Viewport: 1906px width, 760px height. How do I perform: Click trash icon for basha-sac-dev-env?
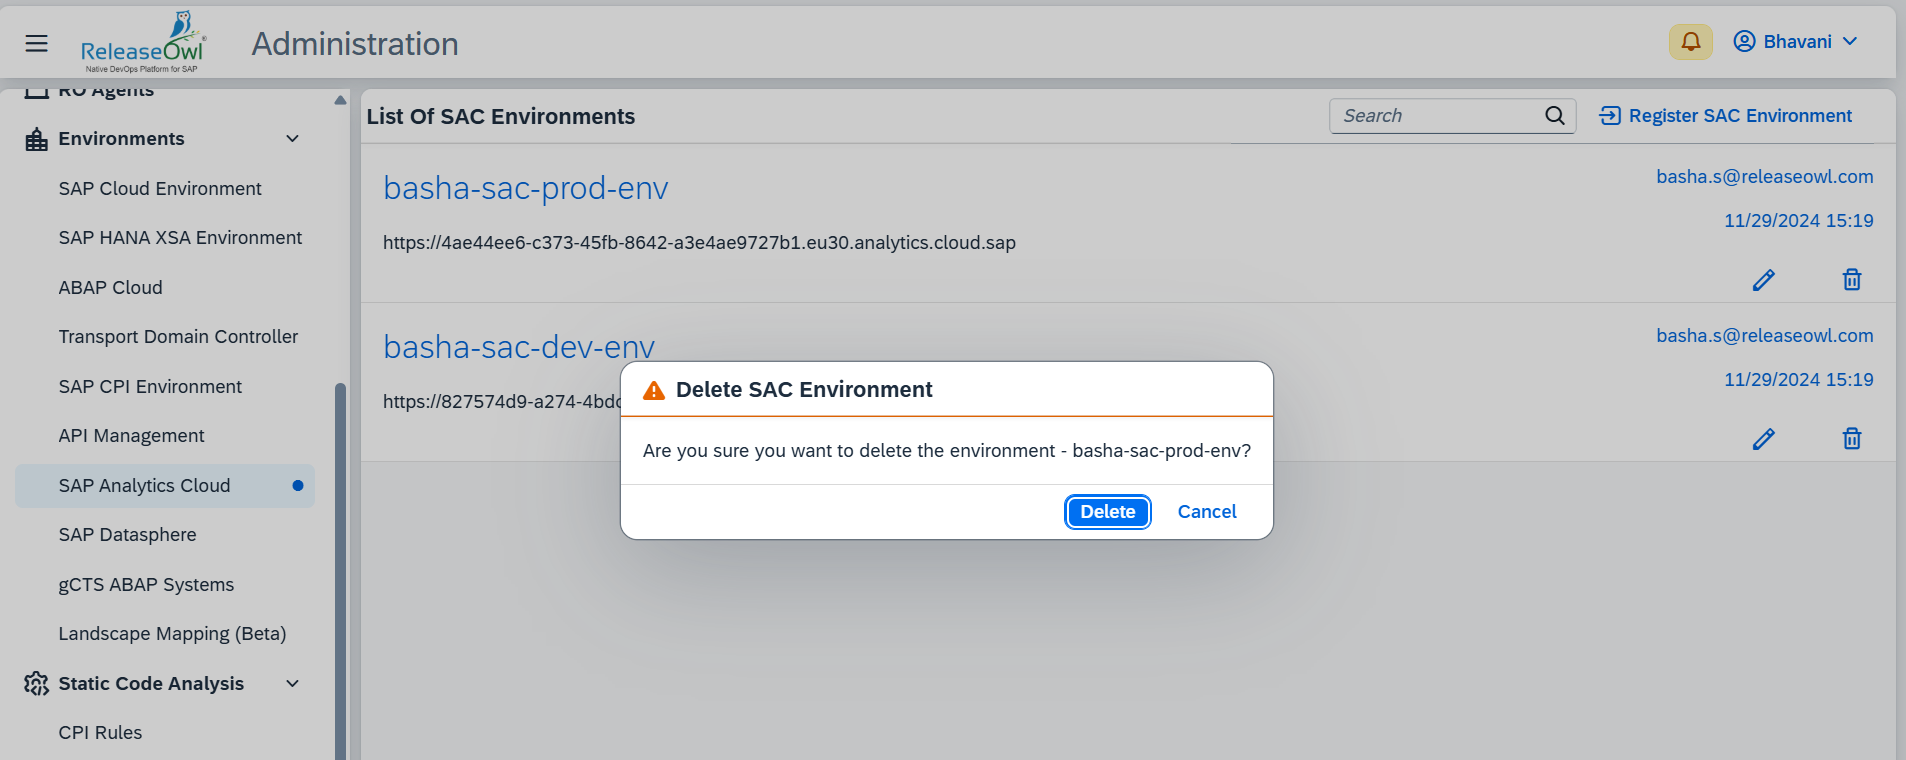point(1851,439)
